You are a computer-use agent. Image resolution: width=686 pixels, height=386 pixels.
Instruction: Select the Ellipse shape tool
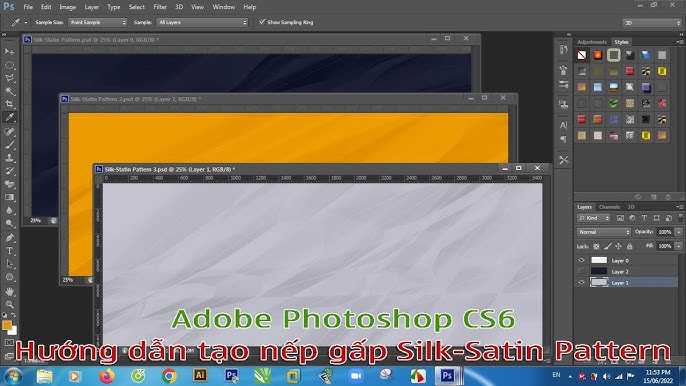point(9,277)
